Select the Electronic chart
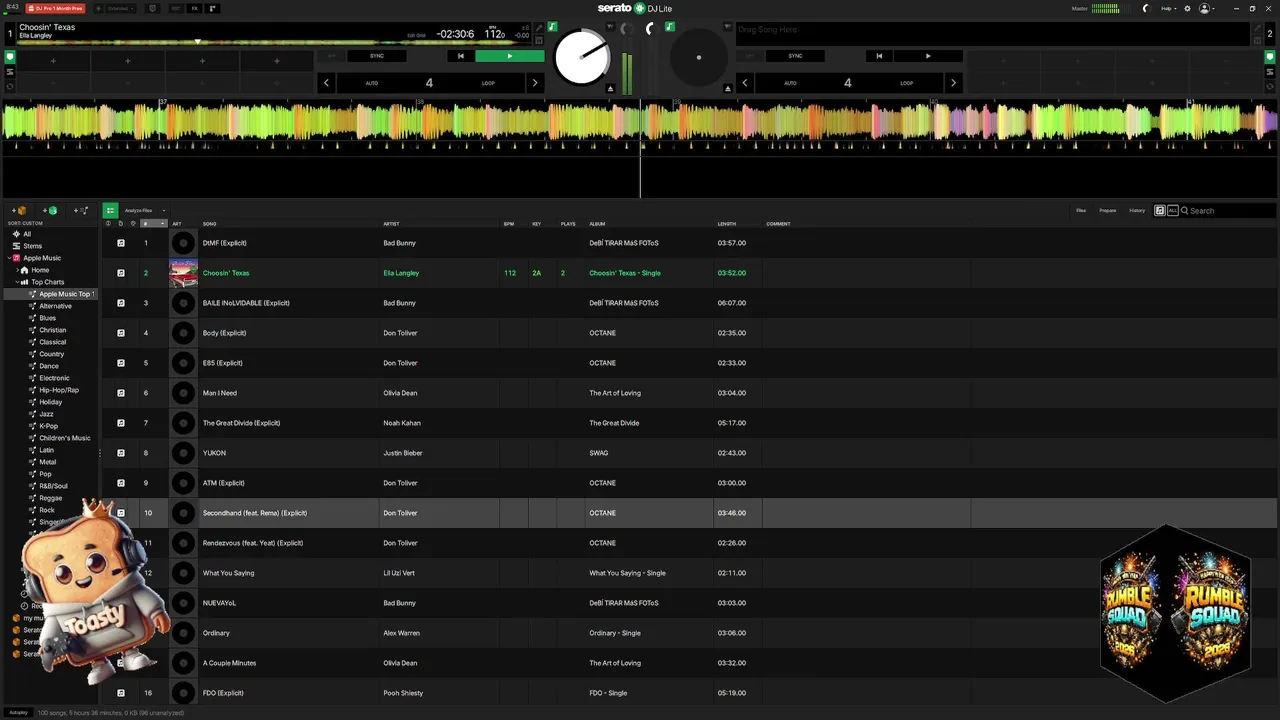 tap(54, 378)
